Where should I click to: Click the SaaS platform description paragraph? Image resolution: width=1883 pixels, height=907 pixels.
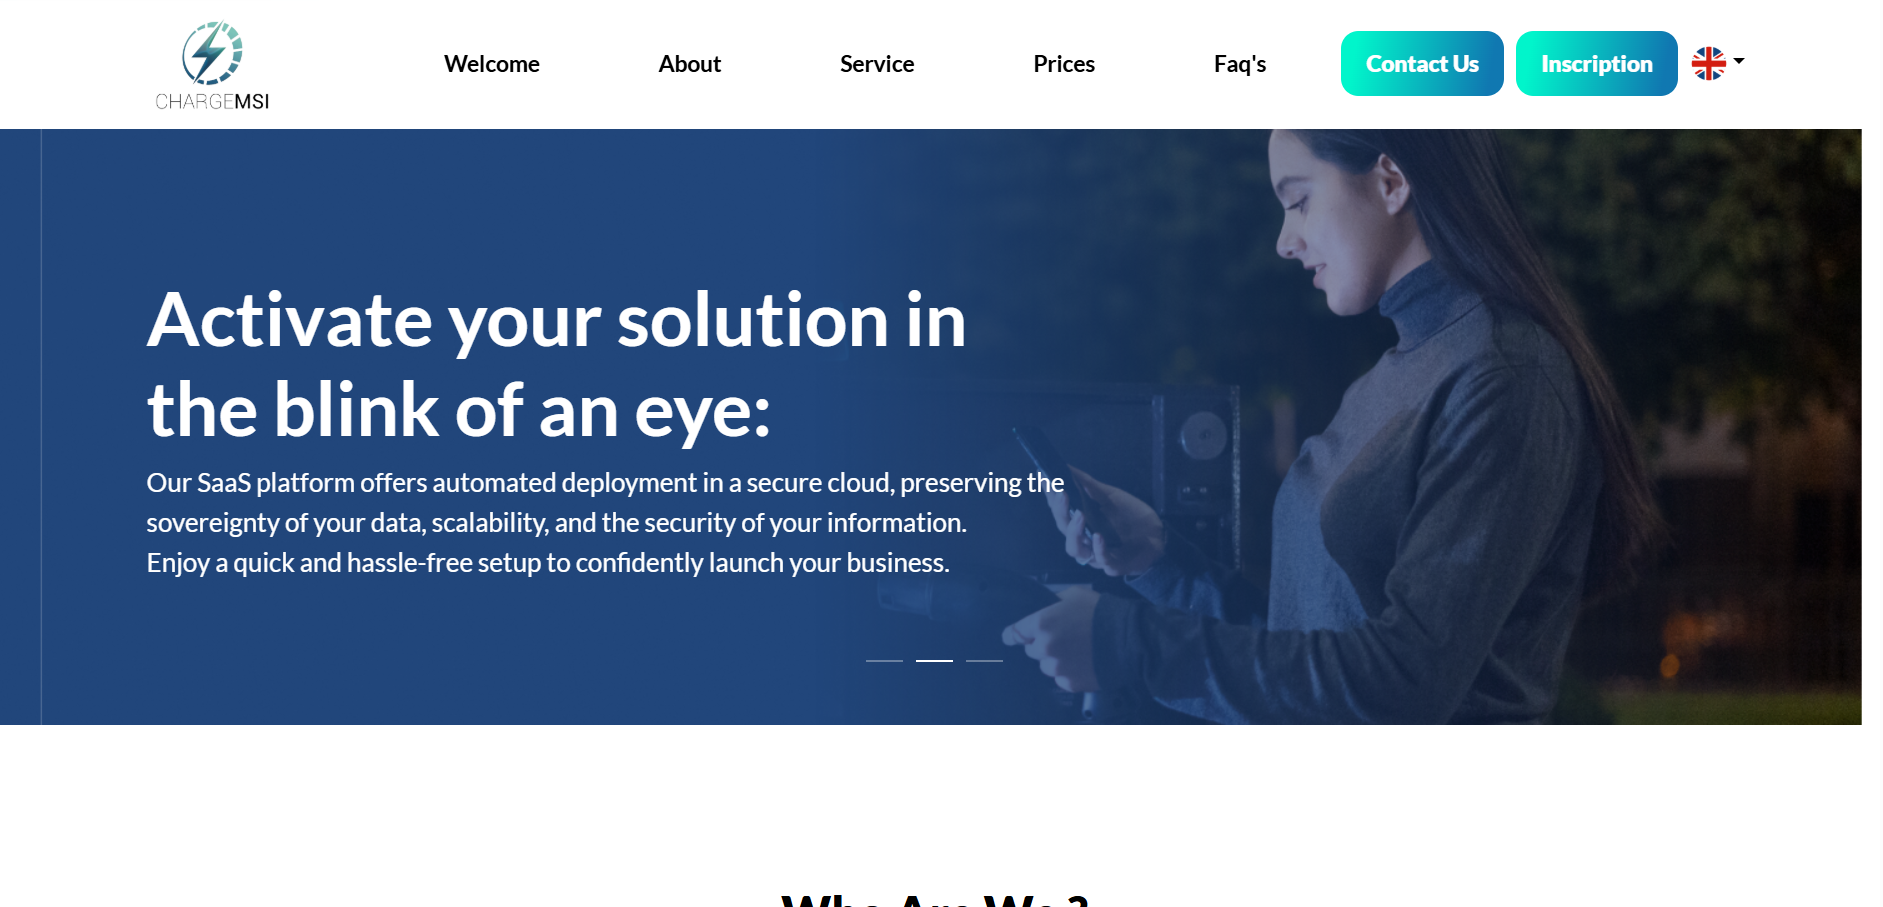[x=605, y=523]
